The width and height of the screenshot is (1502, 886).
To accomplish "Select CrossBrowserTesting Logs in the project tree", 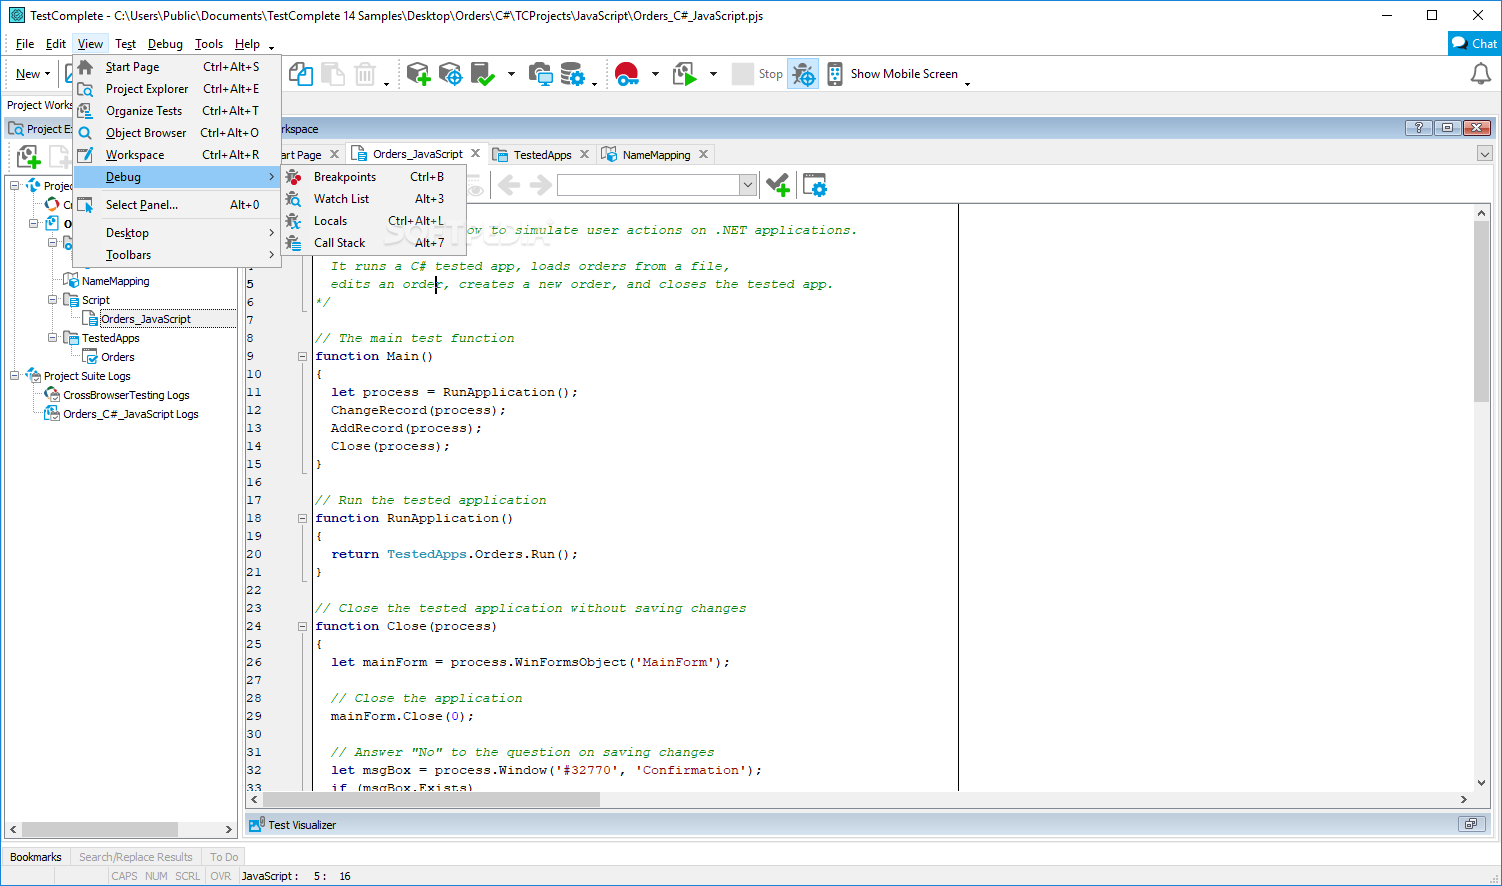I will pos(126,395).
